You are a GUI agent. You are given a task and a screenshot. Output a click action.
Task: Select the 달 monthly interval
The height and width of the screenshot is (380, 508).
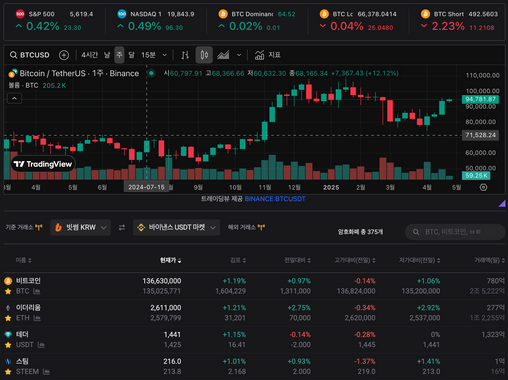[132, 55]
